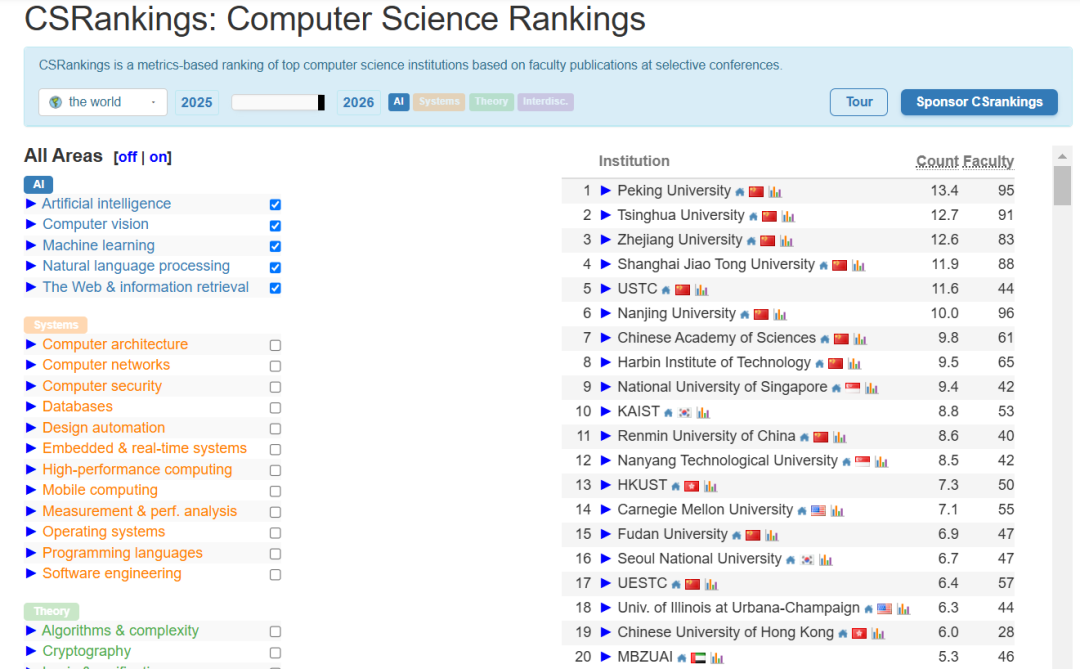1080x669 pixels.
Task: Enable the Databases area checkbox
Action: 275,408
